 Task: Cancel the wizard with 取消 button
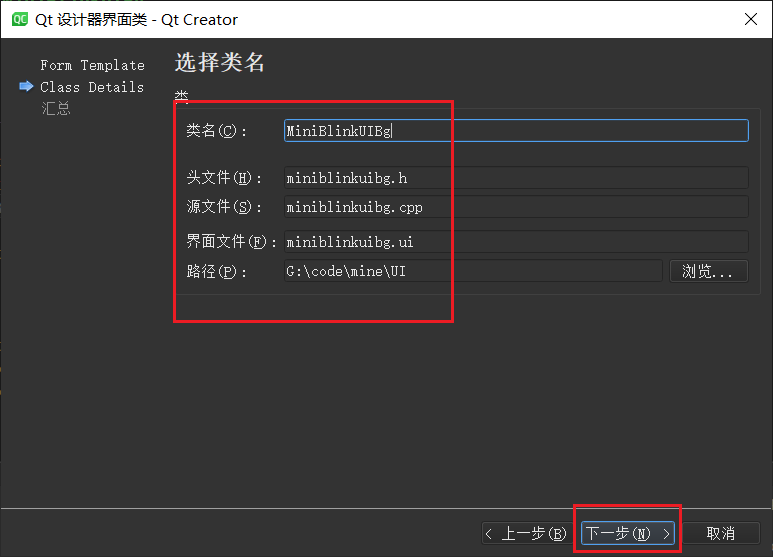tap(721, 533)
